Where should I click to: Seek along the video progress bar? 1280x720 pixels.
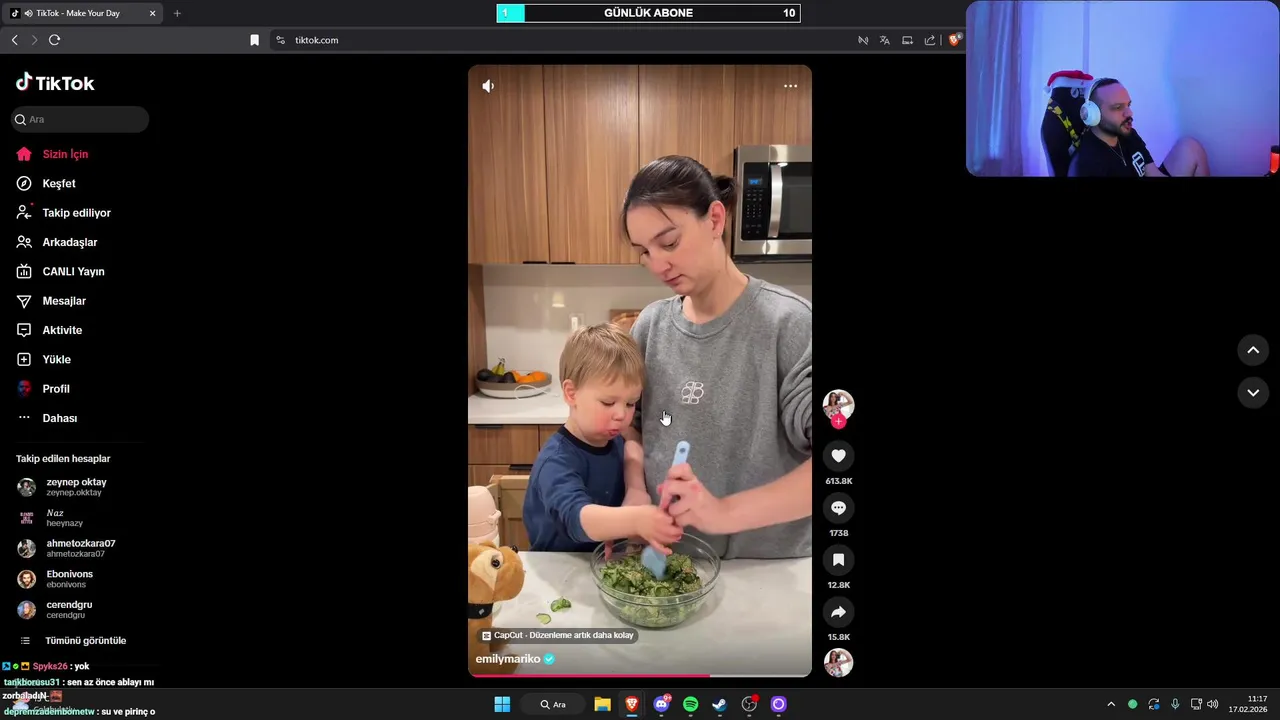pos(640,676)
